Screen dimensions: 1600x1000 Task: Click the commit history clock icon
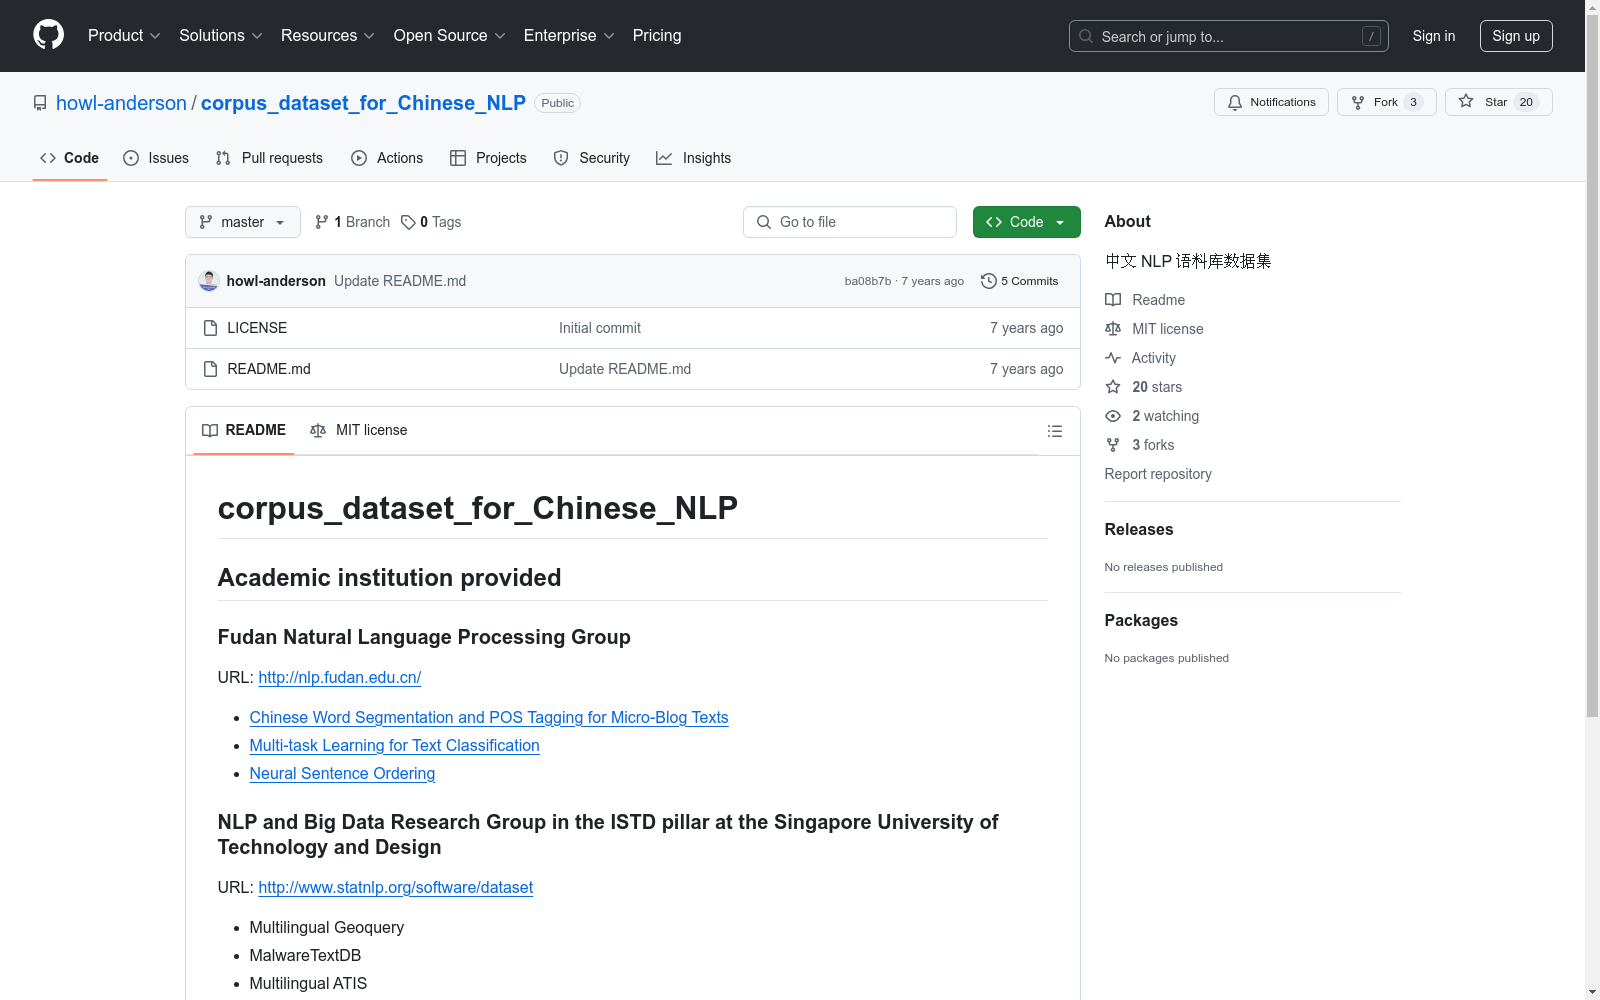(x=989, y=281)
